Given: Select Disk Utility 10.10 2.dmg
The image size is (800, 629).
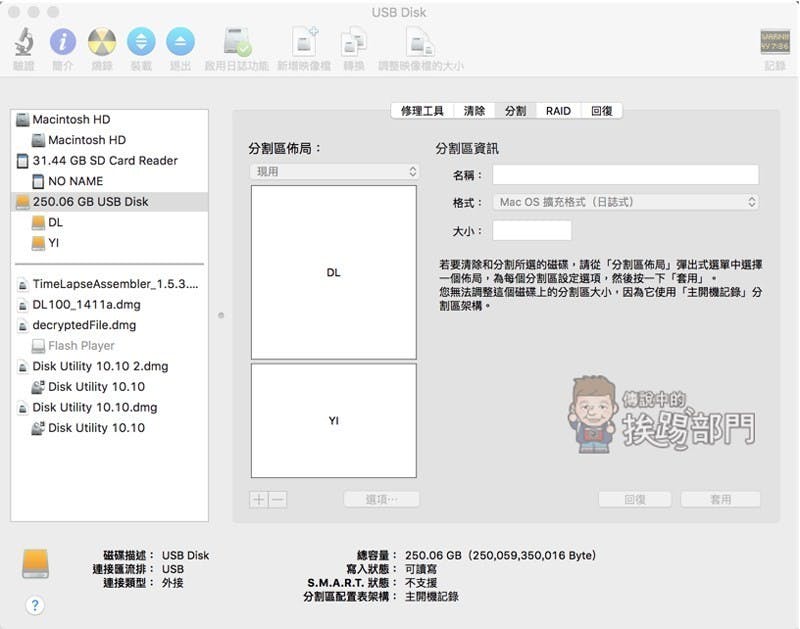Looking at the screenshot, I should tap(109, 366).
